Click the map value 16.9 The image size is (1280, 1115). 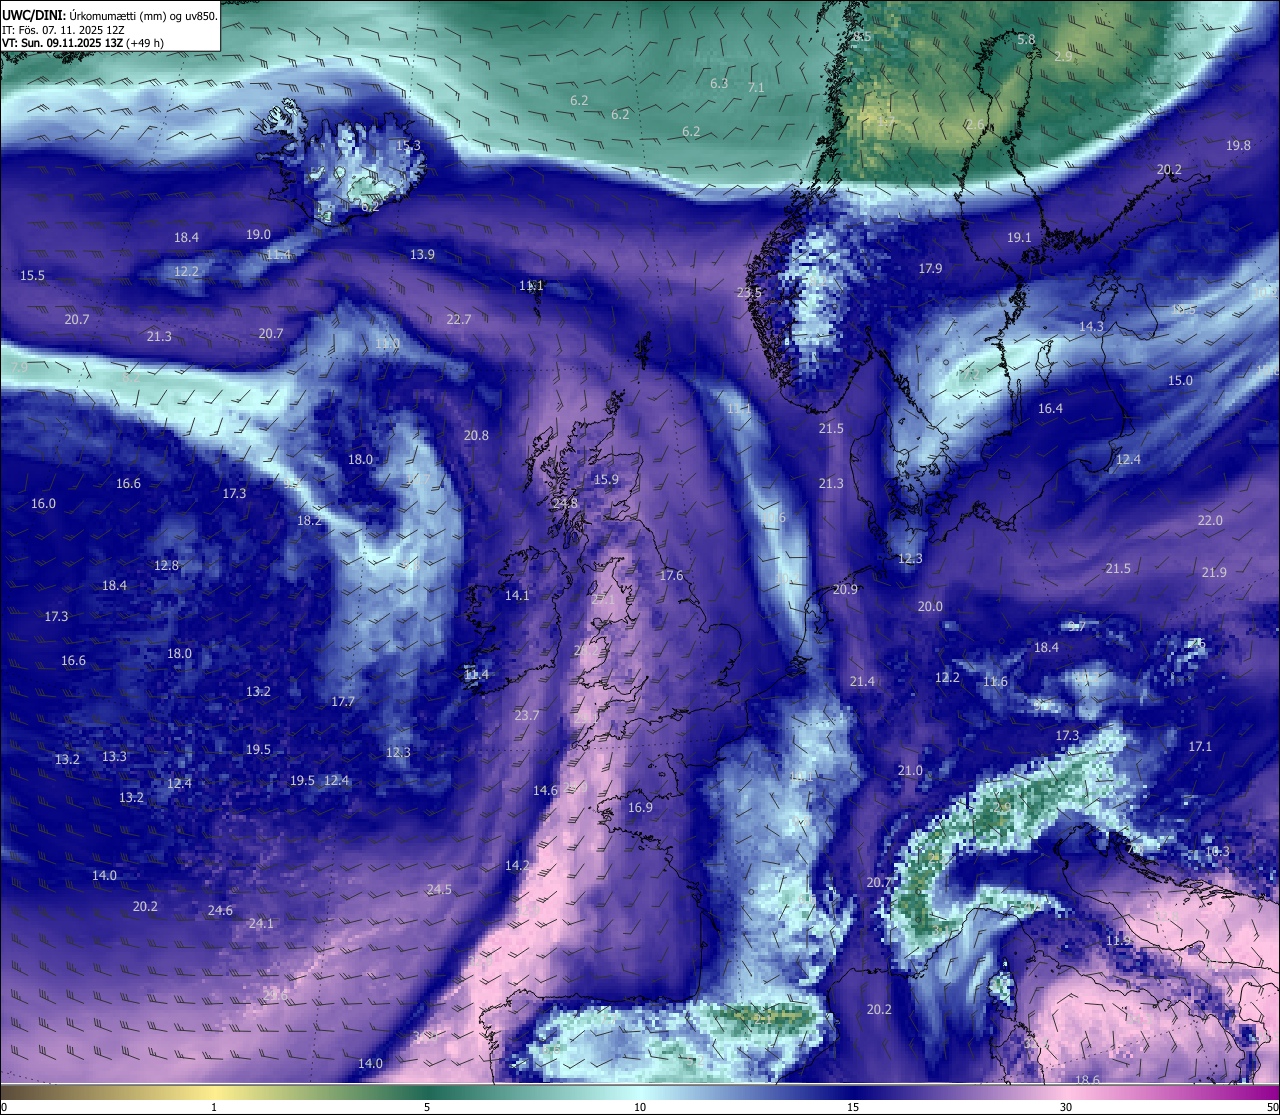click(640, 808)
